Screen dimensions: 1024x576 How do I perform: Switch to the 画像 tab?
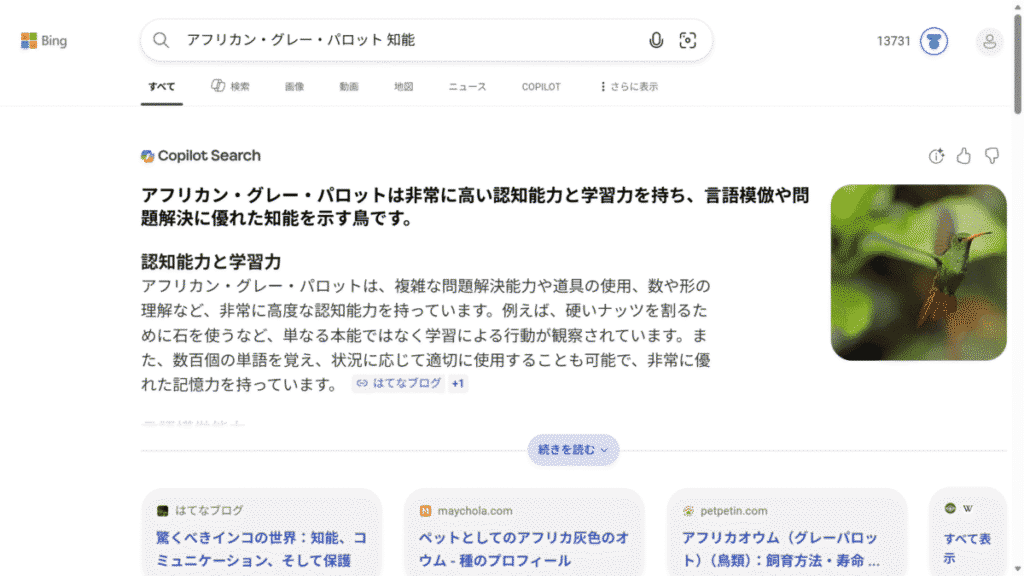coord(294,87)
